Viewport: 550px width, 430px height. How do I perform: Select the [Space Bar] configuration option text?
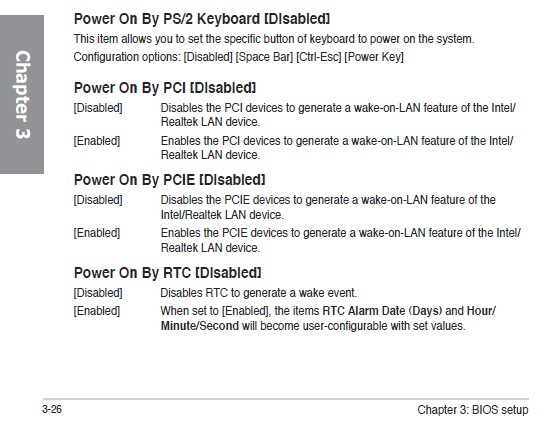pyautogui.click(x=264, y=57)
